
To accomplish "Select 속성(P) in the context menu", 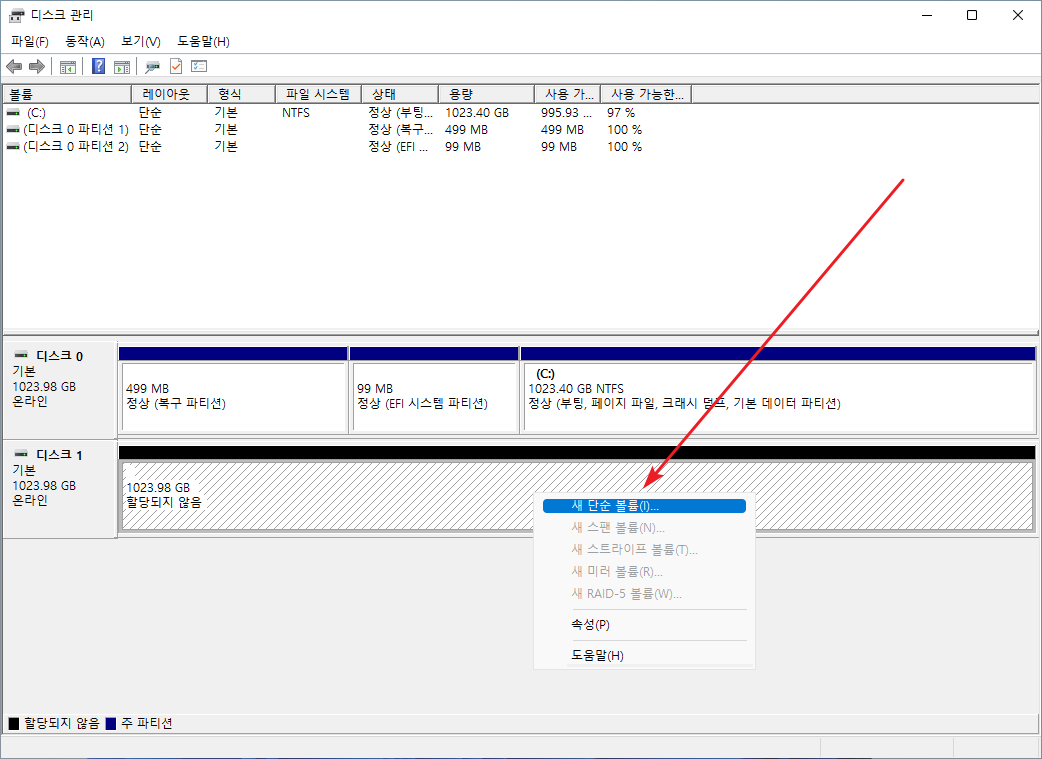I will tap(590, 625).
